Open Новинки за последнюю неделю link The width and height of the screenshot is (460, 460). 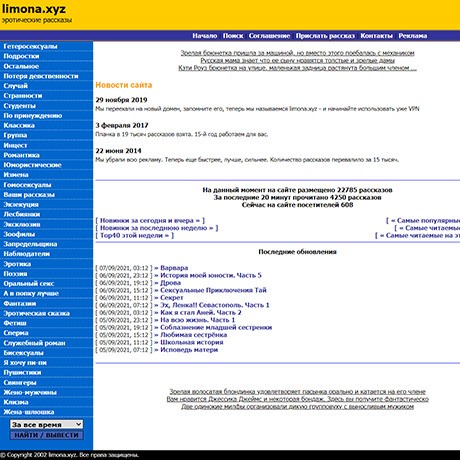coord(157,228)
